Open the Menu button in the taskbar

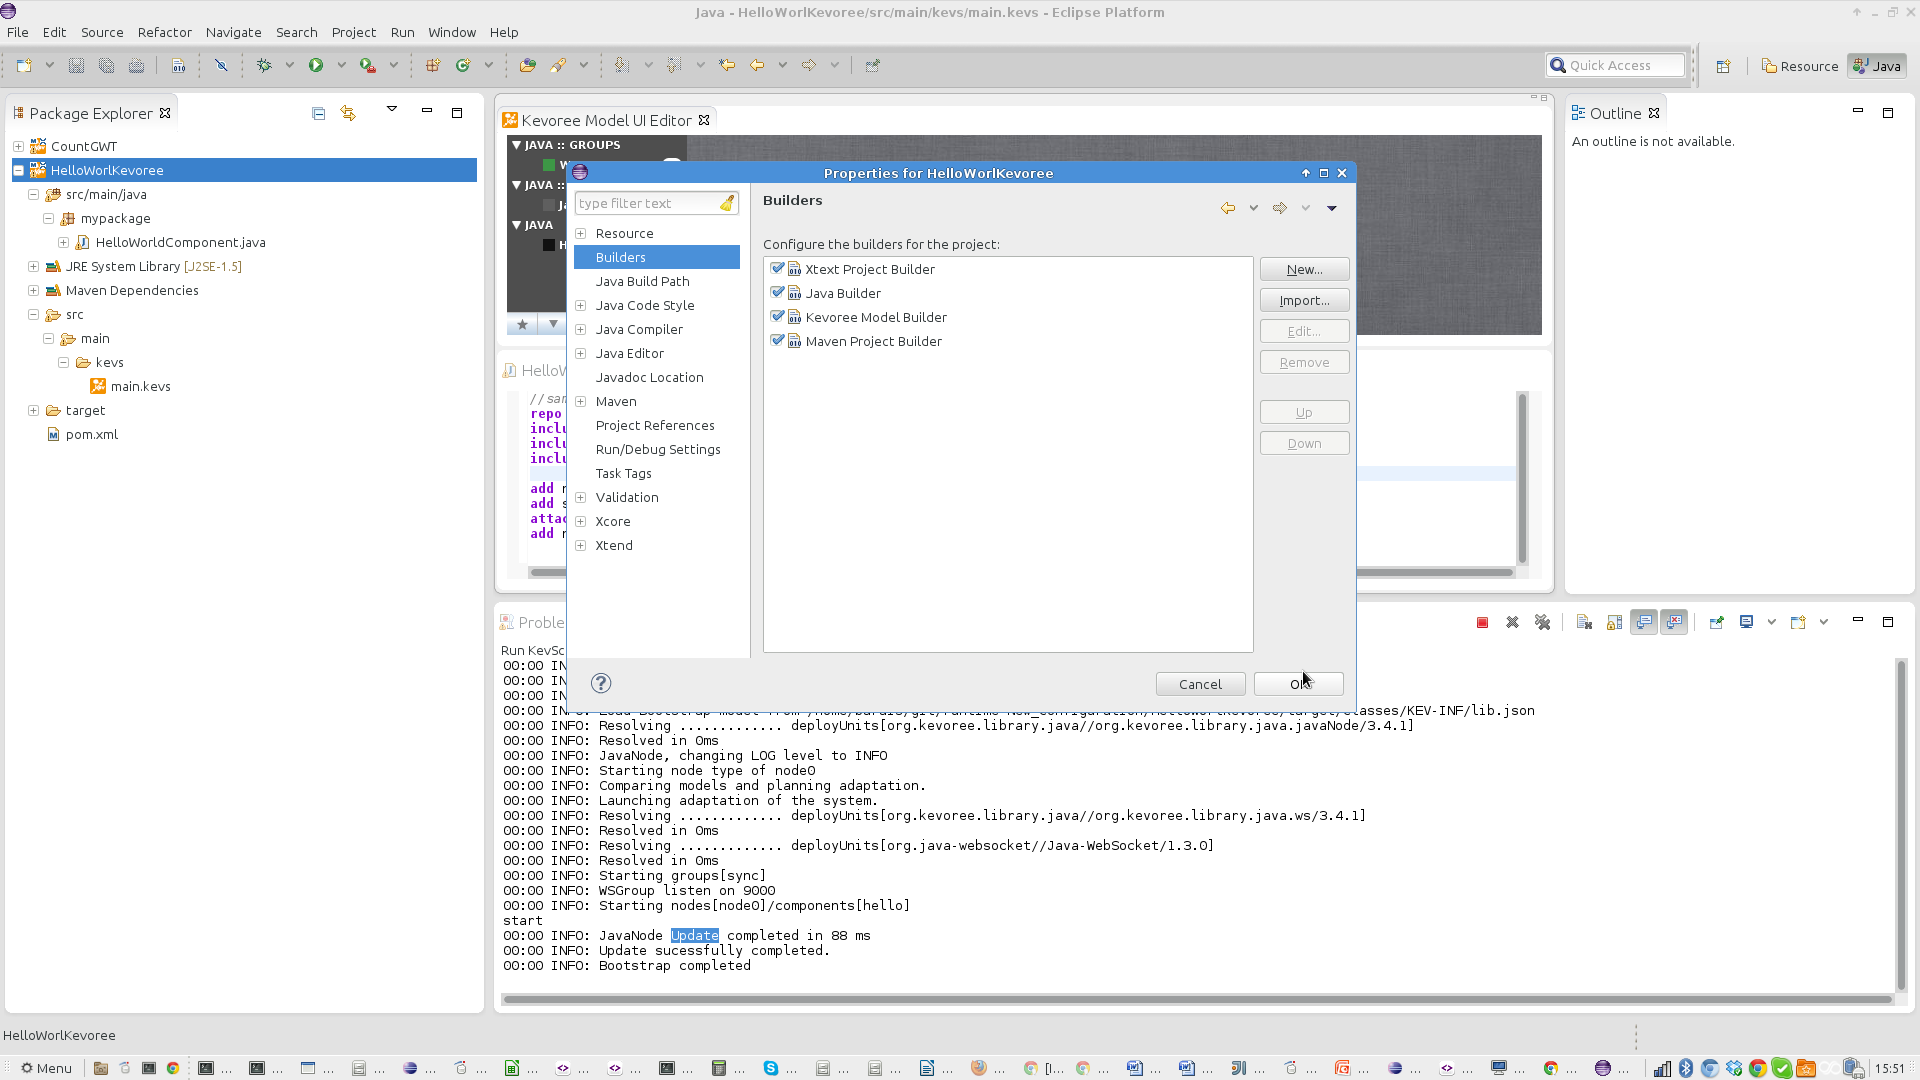[46, 1068]
